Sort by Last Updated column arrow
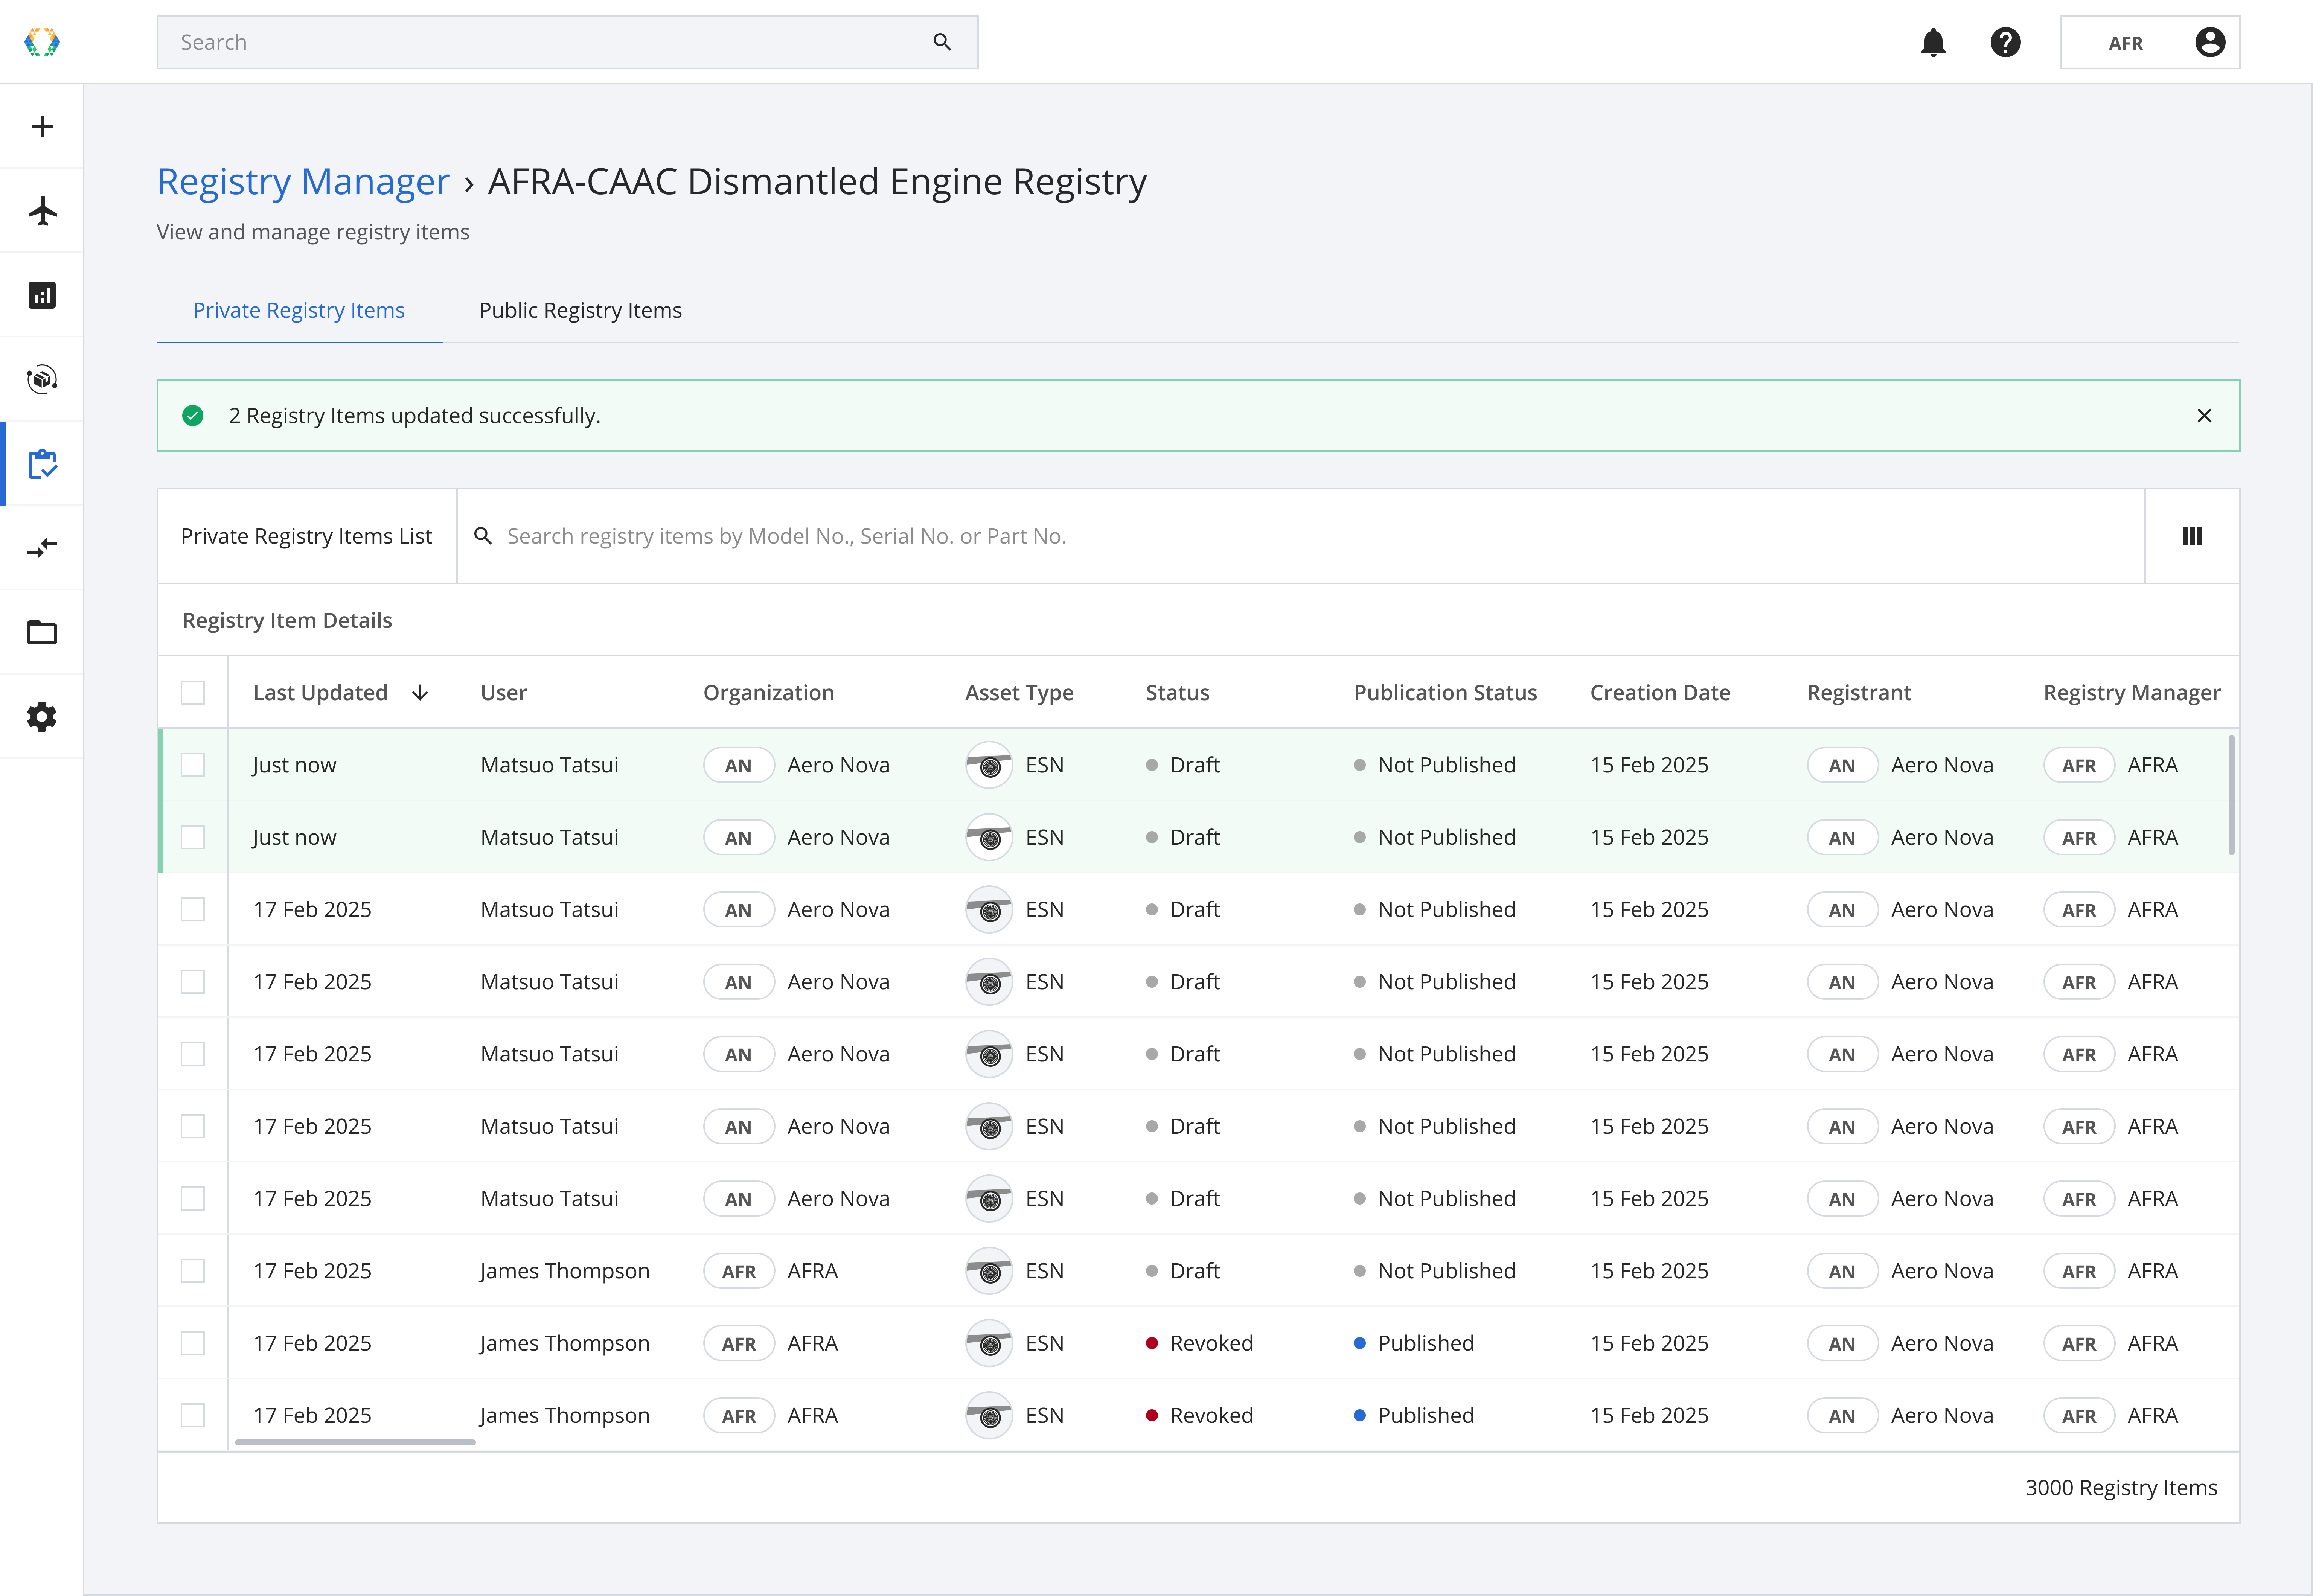The image size is (2313, 1596). click(420, 692)
